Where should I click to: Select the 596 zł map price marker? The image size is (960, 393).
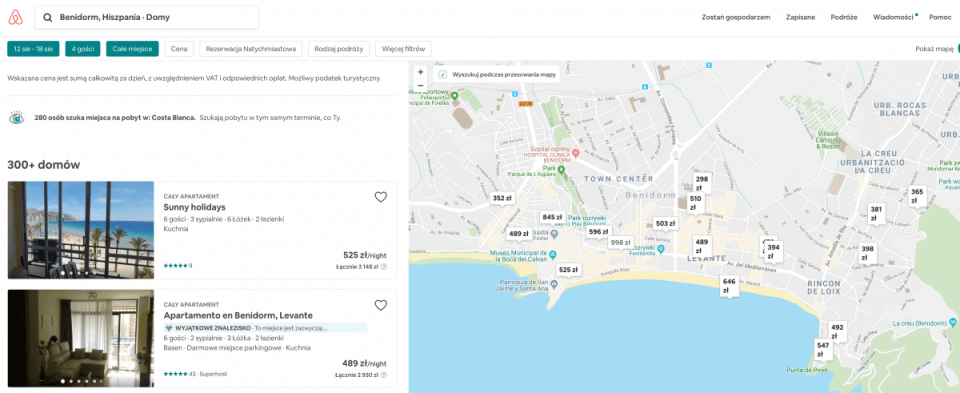click(x=598, y=233)
